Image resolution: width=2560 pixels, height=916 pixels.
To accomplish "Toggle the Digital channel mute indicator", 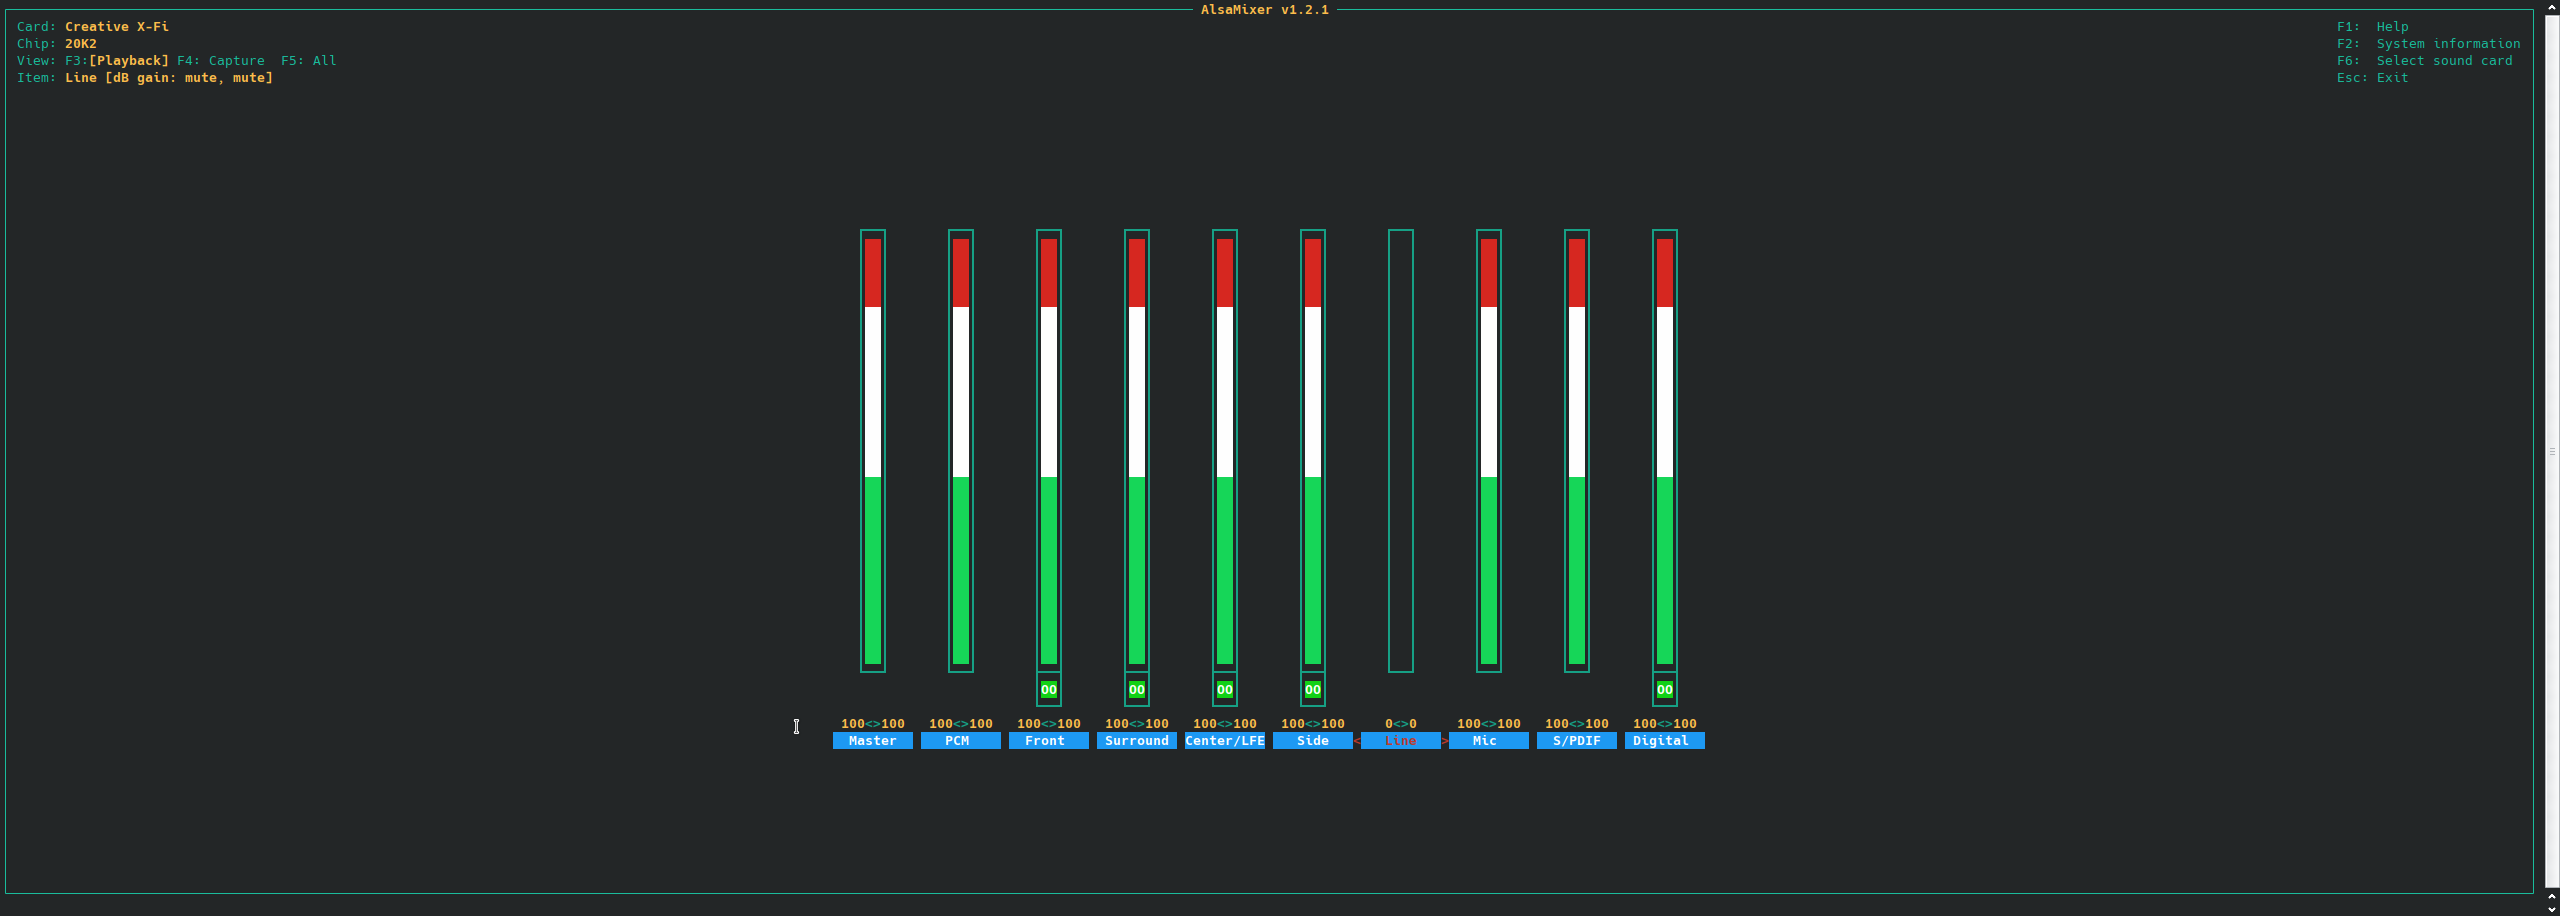I will point(1664,689).
